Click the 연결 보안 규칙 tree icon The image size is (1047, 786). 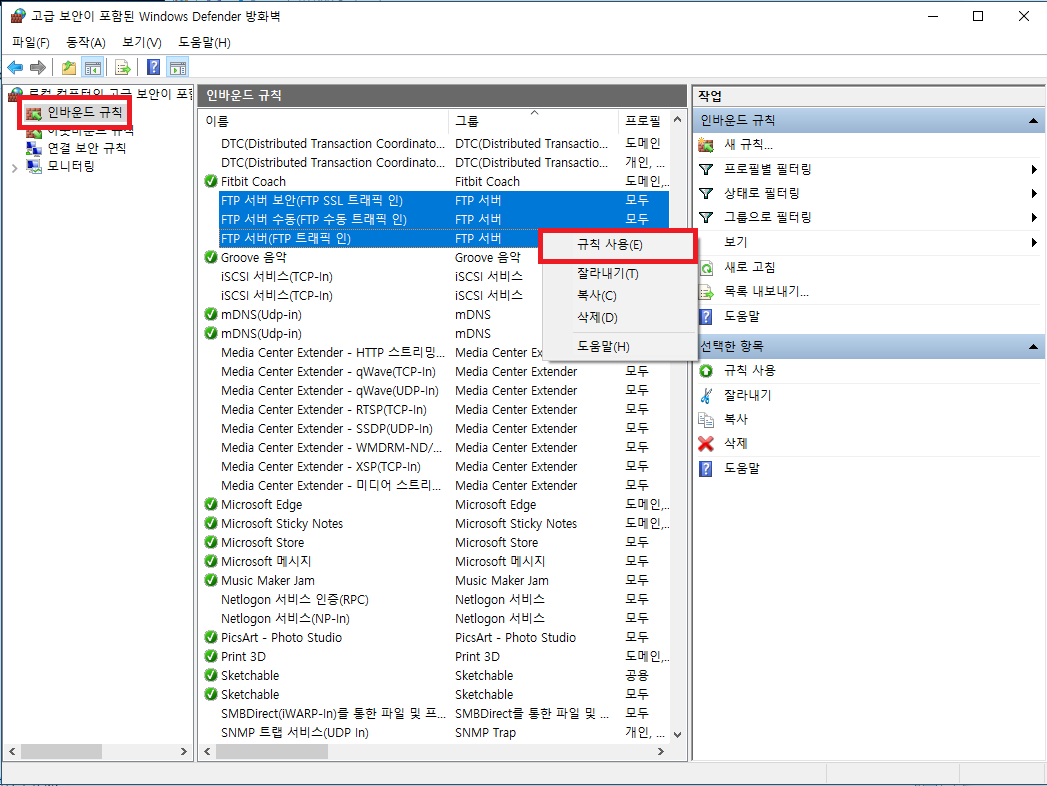pyautogui.click(x=34, y=148)
